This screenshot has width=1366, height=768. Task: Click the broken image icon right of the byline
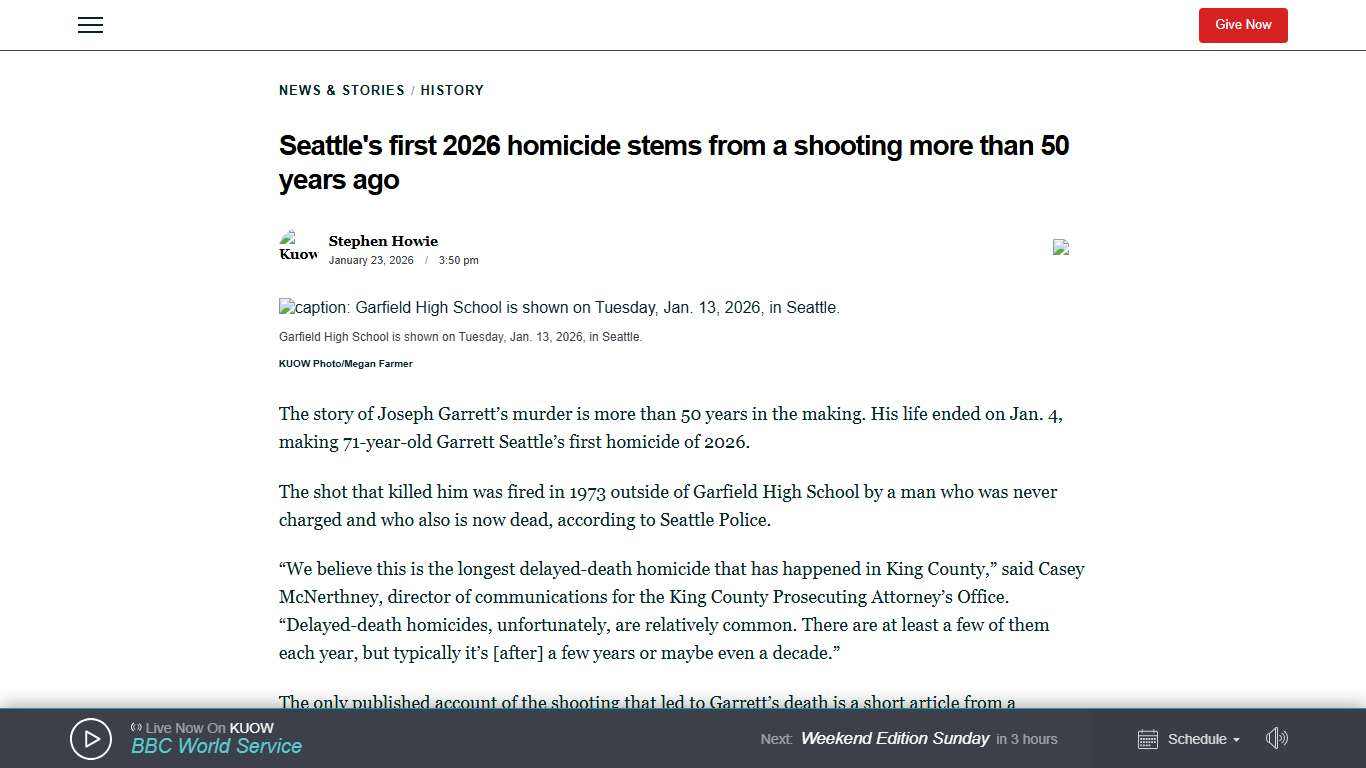(1060, 247)
